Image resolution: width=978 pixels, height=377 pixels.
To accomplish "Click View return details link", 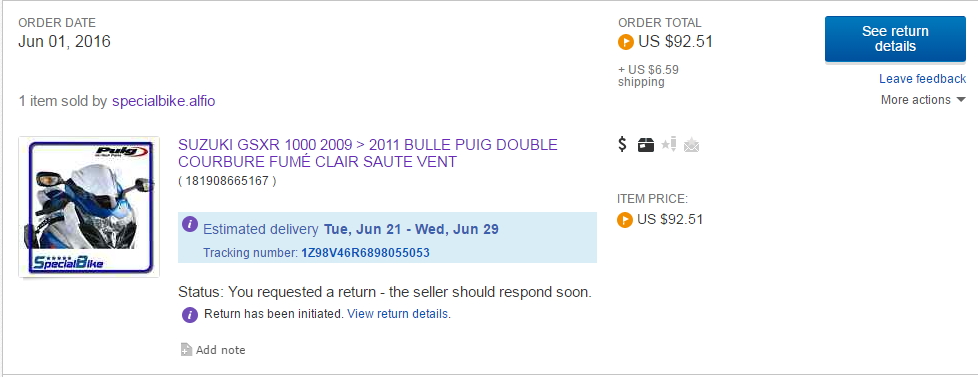I will 397,314.
